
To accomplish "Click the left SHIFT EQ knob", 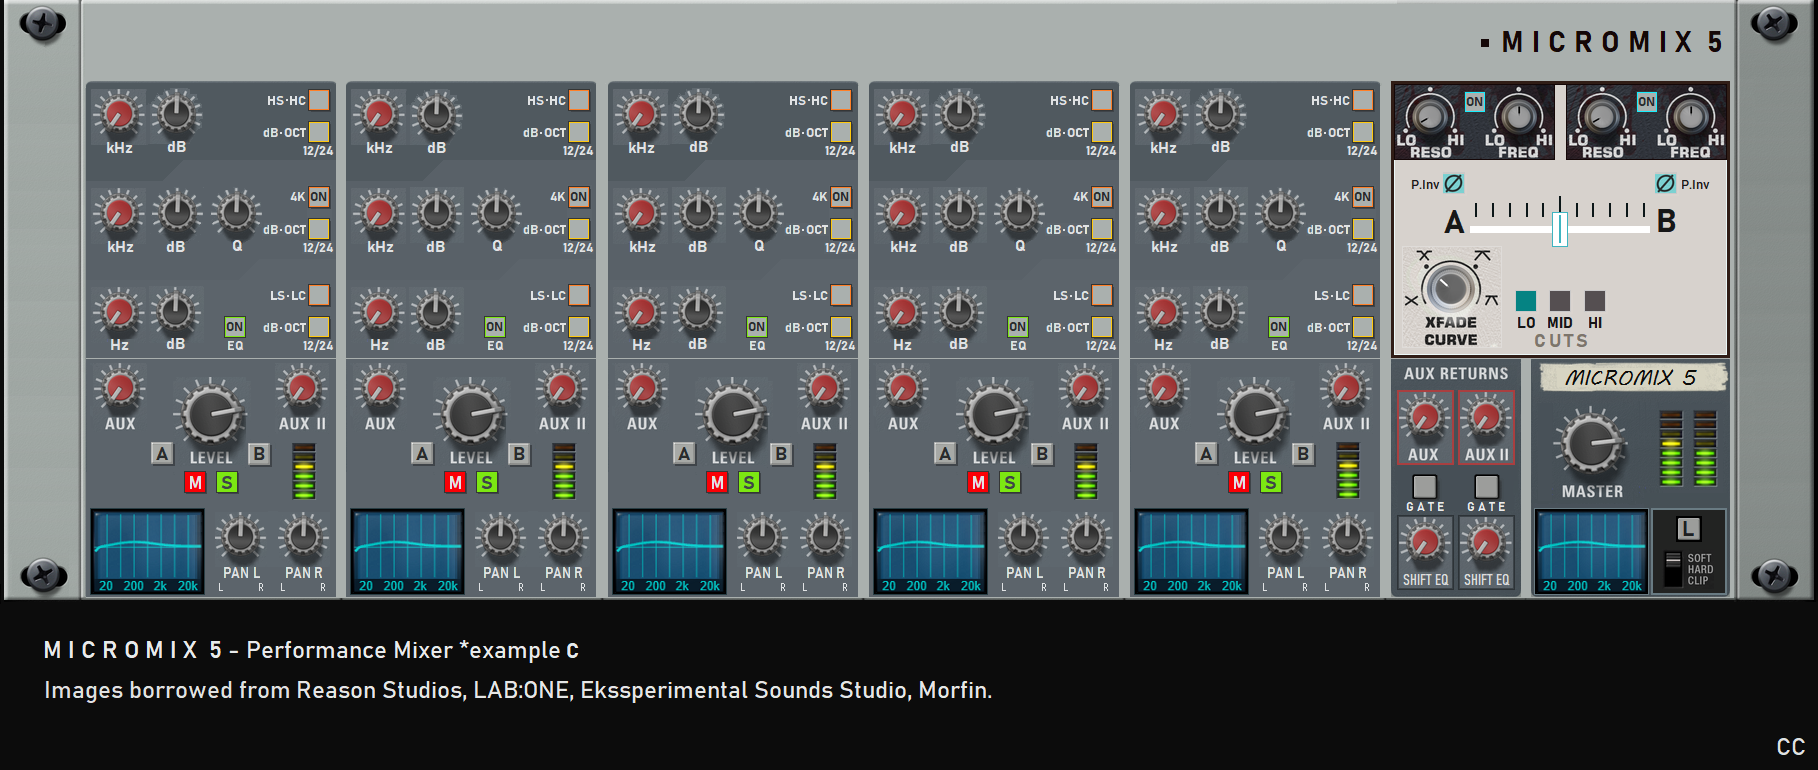I will tap(1424, 544).
